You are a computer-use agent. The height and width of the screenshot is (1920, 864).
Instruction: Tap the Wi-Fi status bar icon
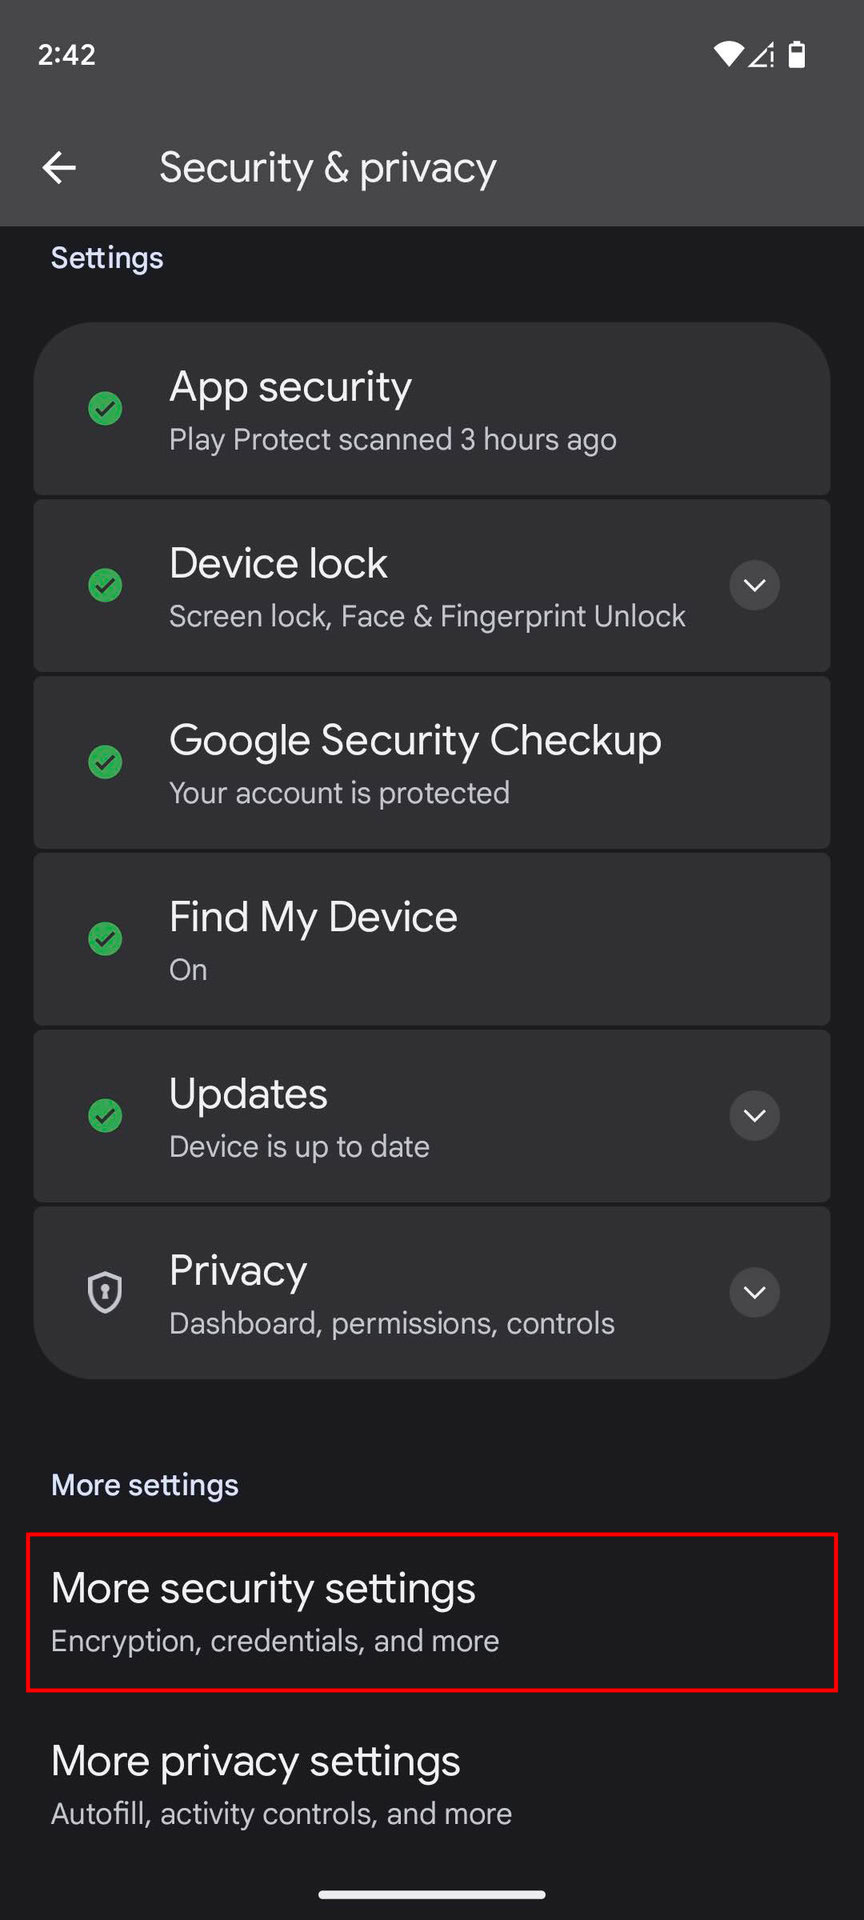pyautogui.click(x=728, y=54)
